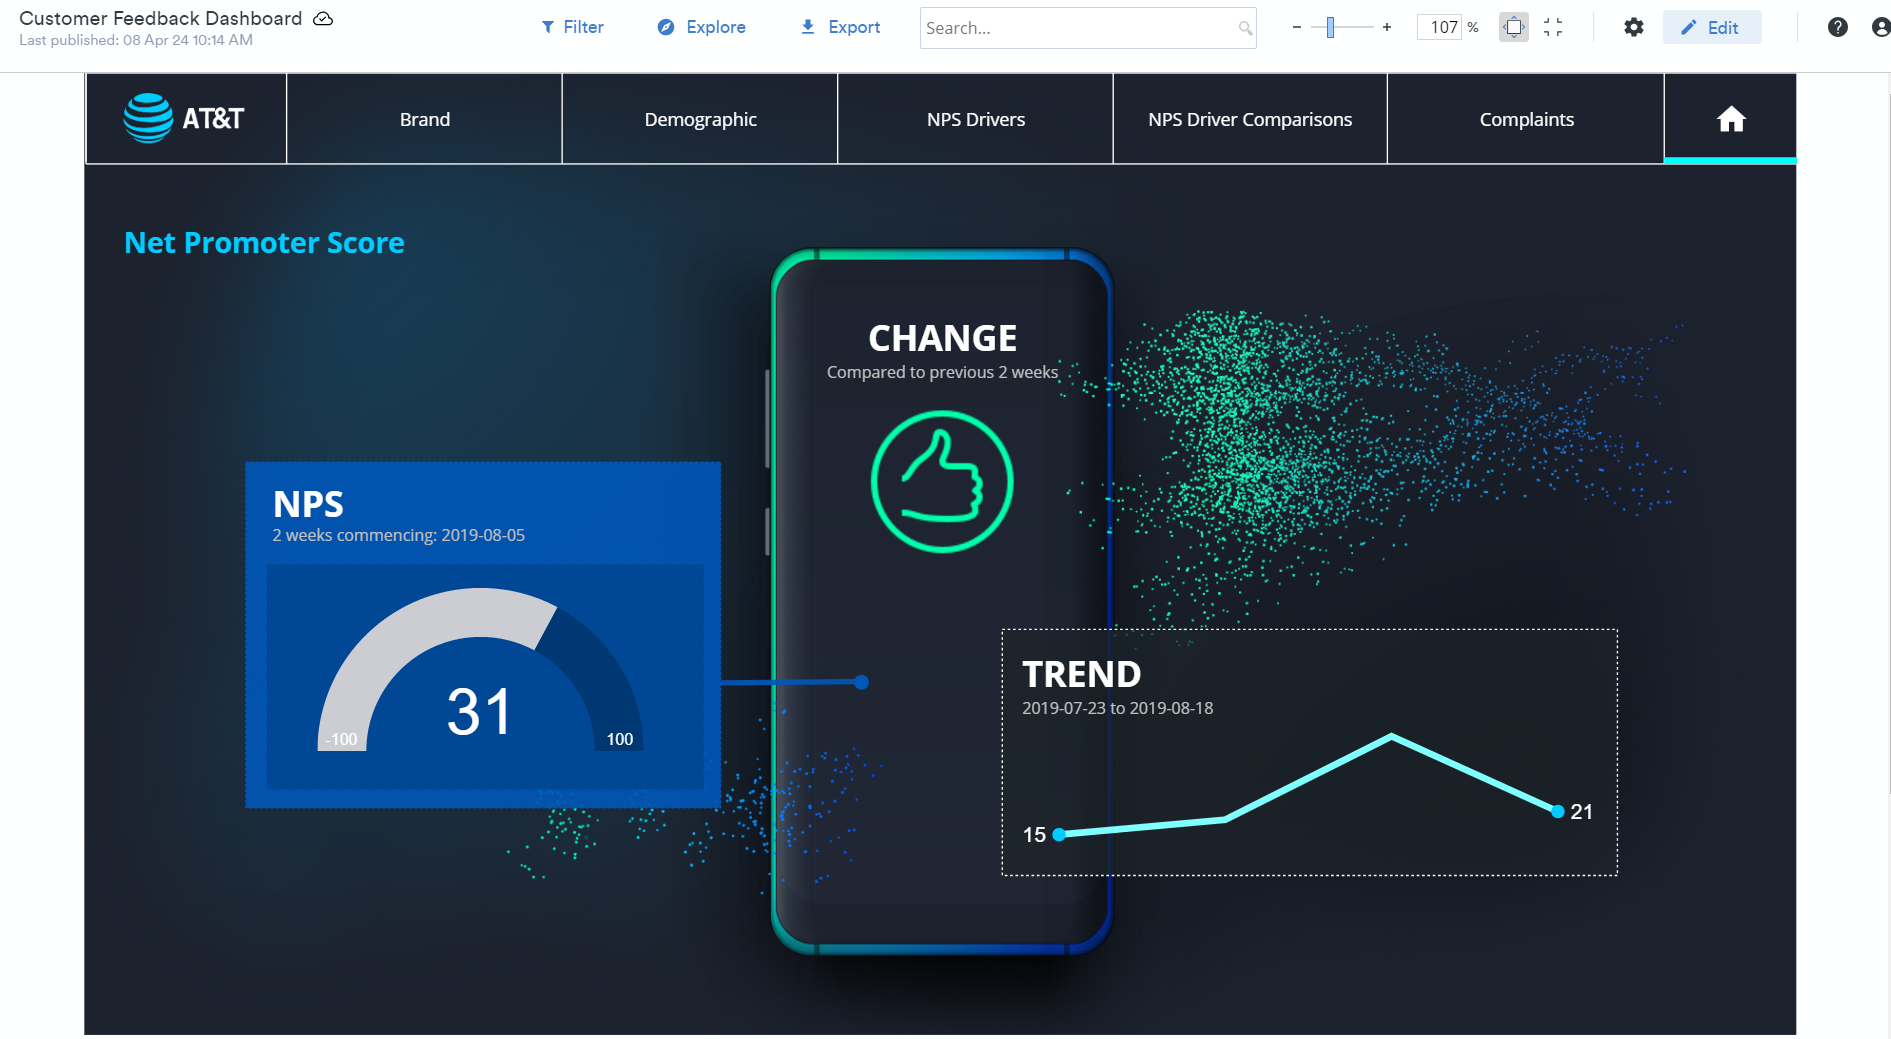Image resolution: width=1891 pixels, height=1039 pixels.
Task: Click the peak of the trend line
Action: click(1391, 737)
